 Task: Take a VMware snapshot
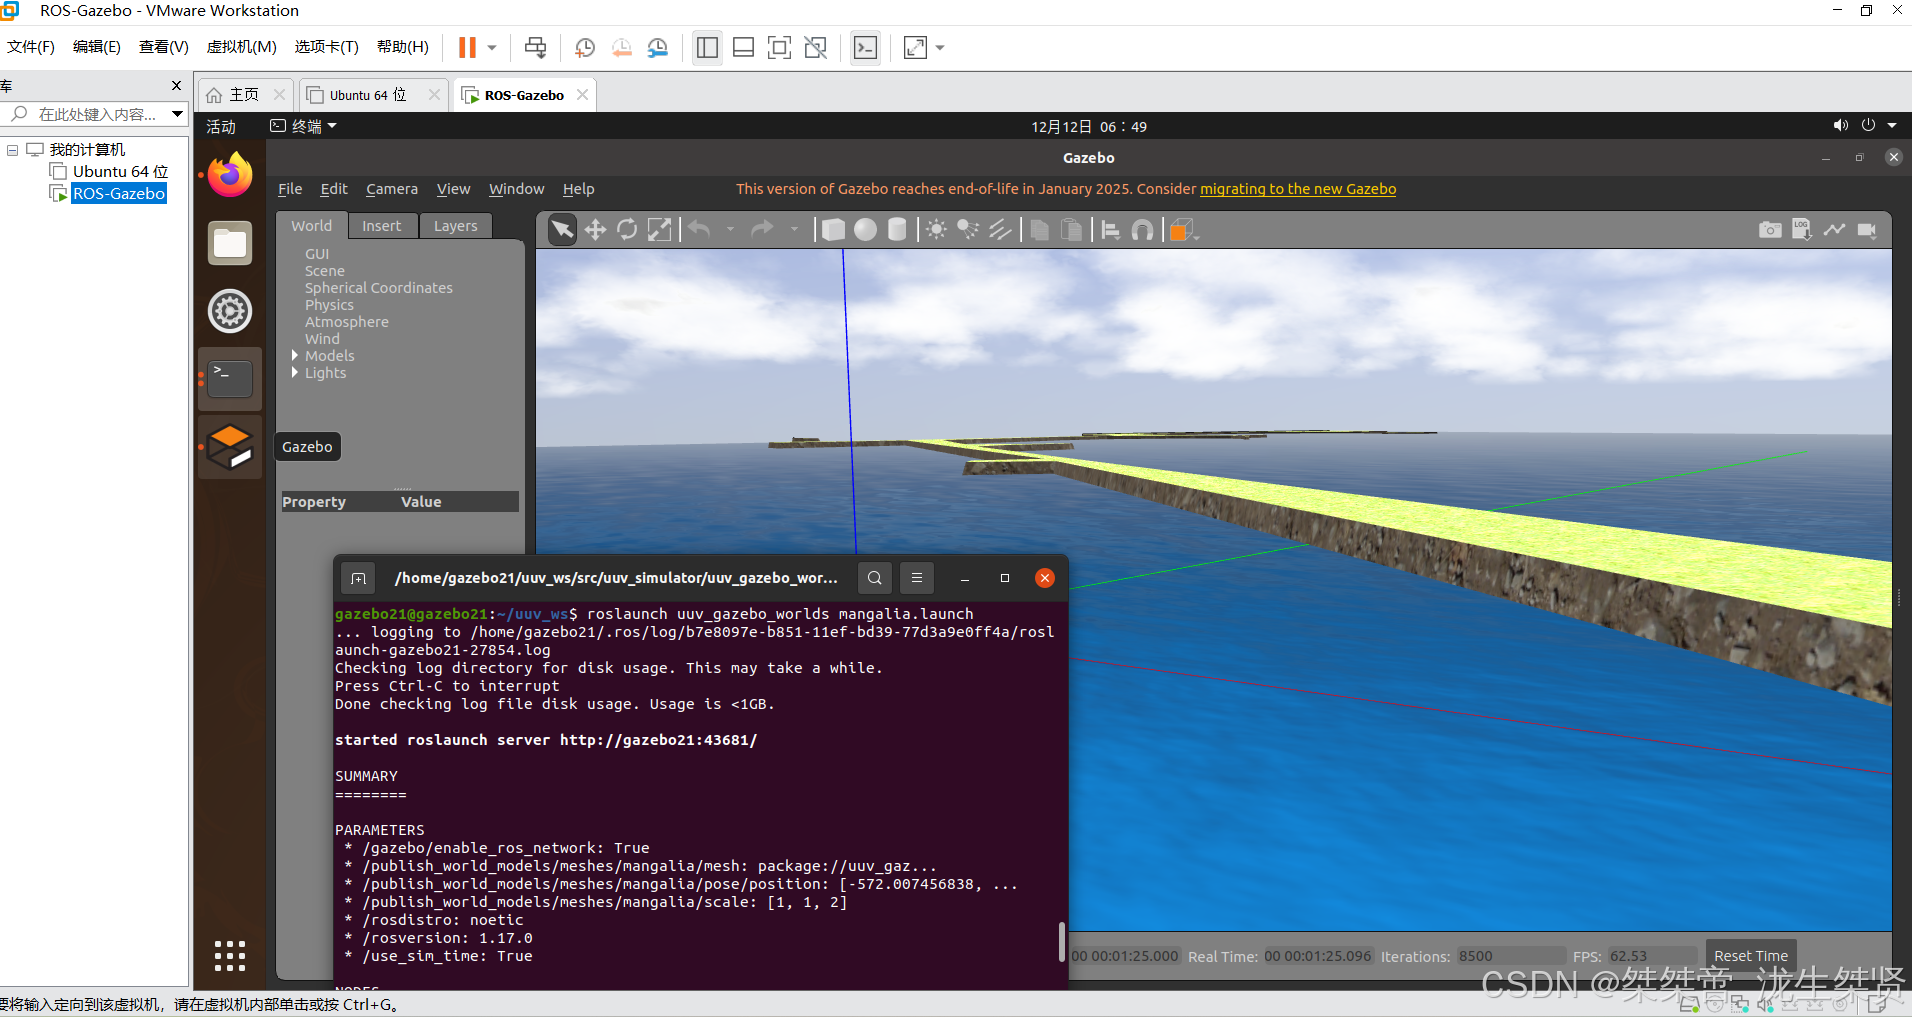pyautogui.click(x=585, y=47)
